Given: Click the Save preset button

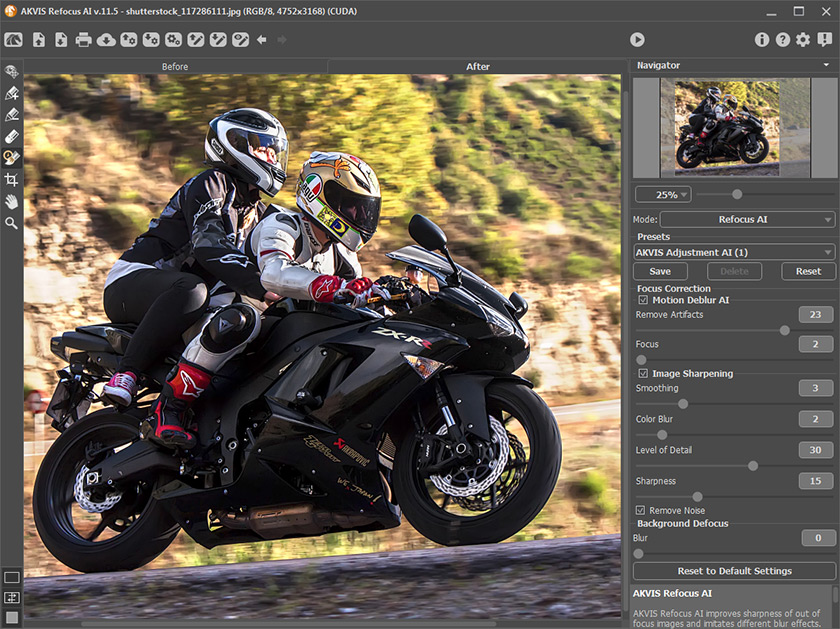Looking at the screenshot, I should click(x=660, y=271).
